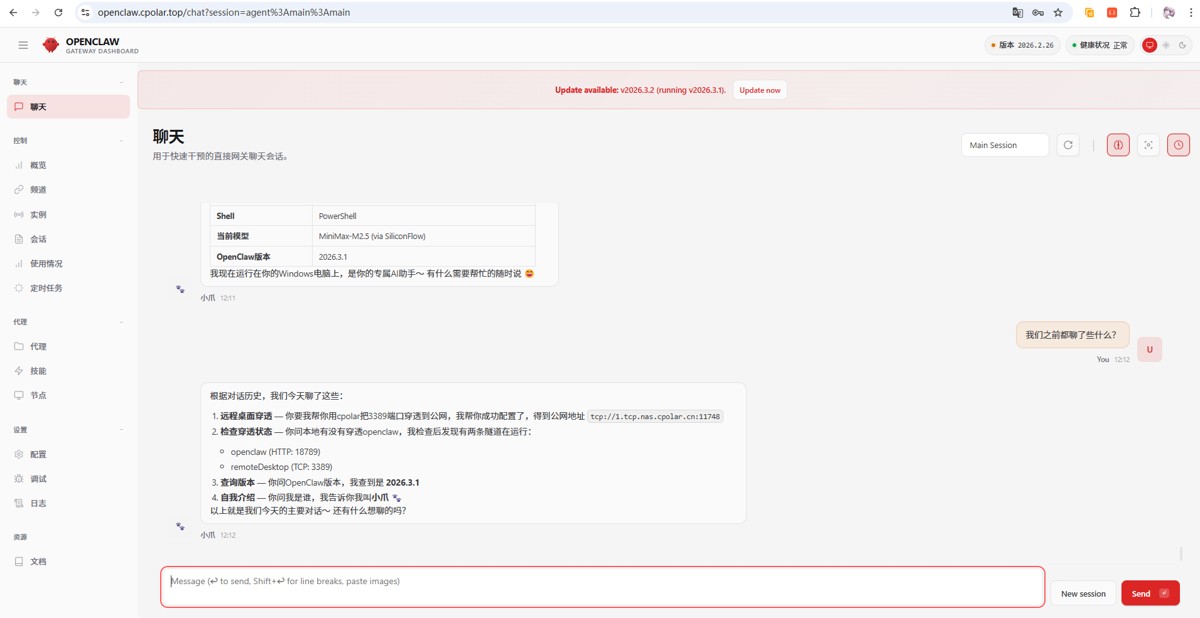Open 会话 in the sidebar

pos(69,239)
